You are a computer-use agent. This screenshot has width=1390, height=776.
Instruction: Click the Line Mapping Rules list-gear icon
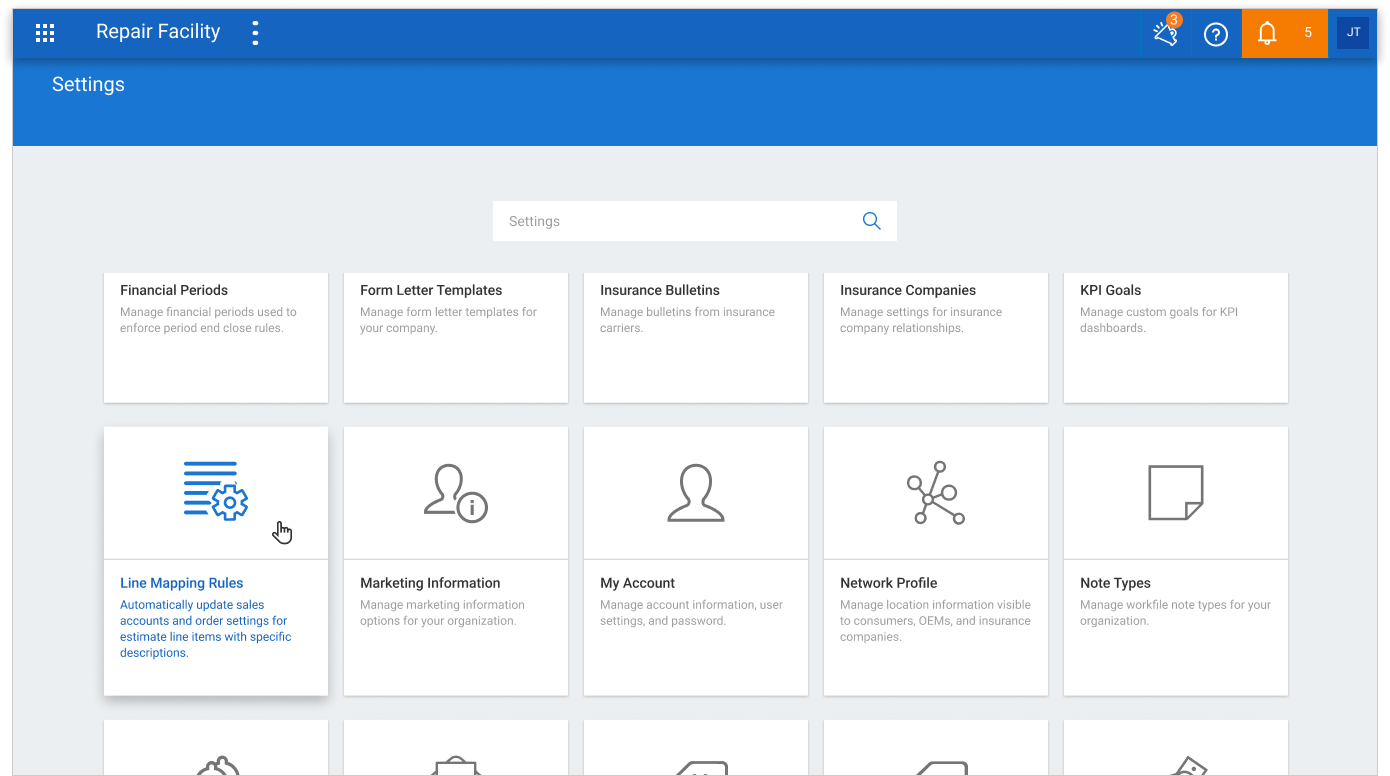(216, 490)
